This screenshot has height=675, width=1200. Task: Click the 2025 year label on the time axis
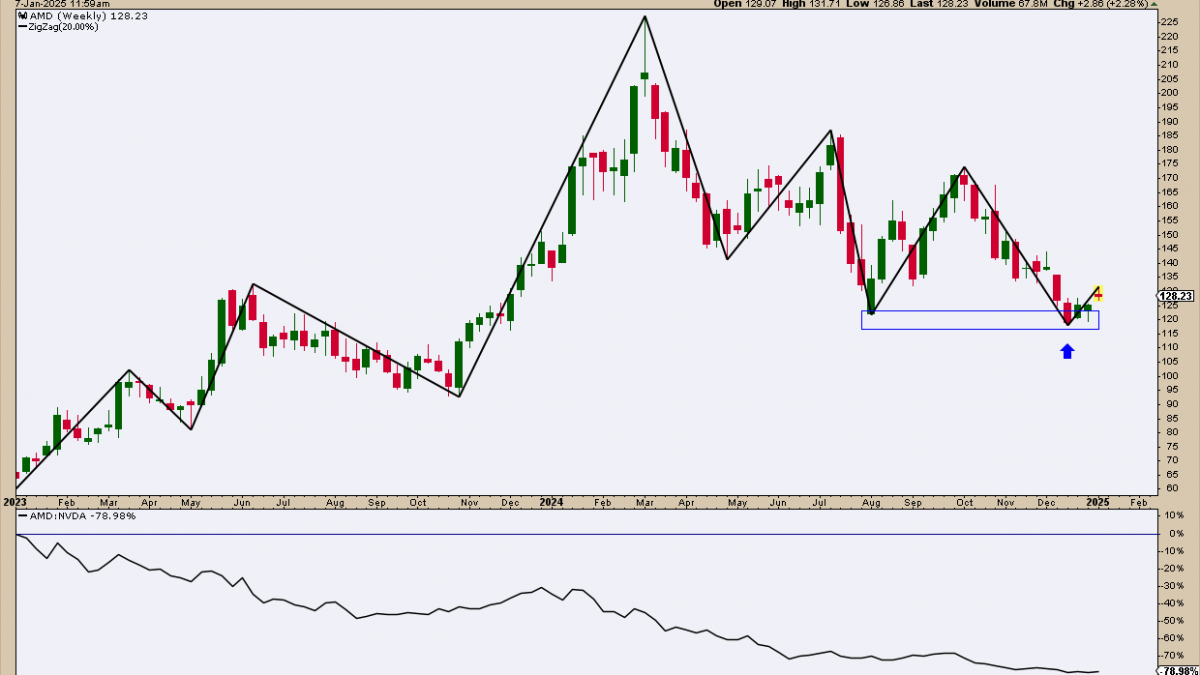1098,501
